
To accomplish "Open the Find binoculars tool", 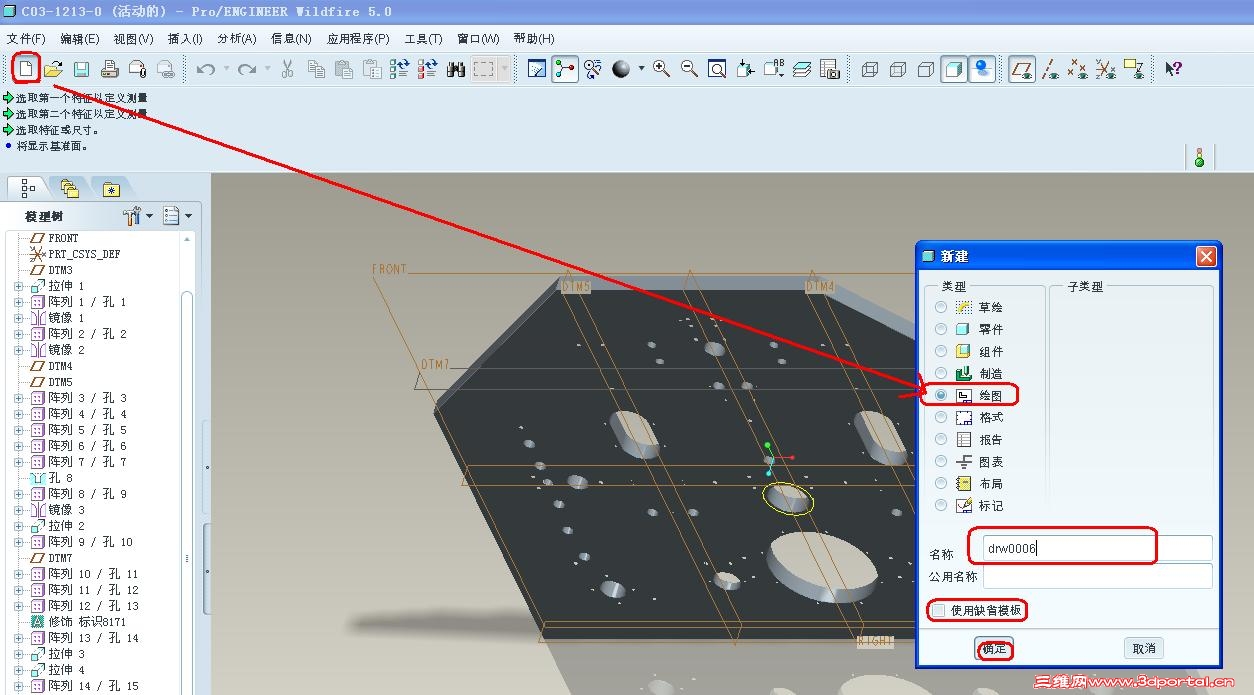I will [456, 69].
